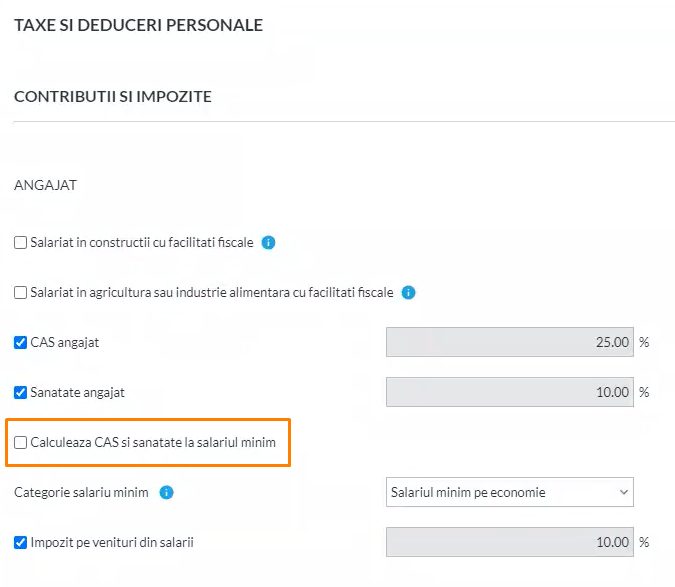Click TAXE SI DEDUCERI PERSONALE title

[x=138, y=25]
